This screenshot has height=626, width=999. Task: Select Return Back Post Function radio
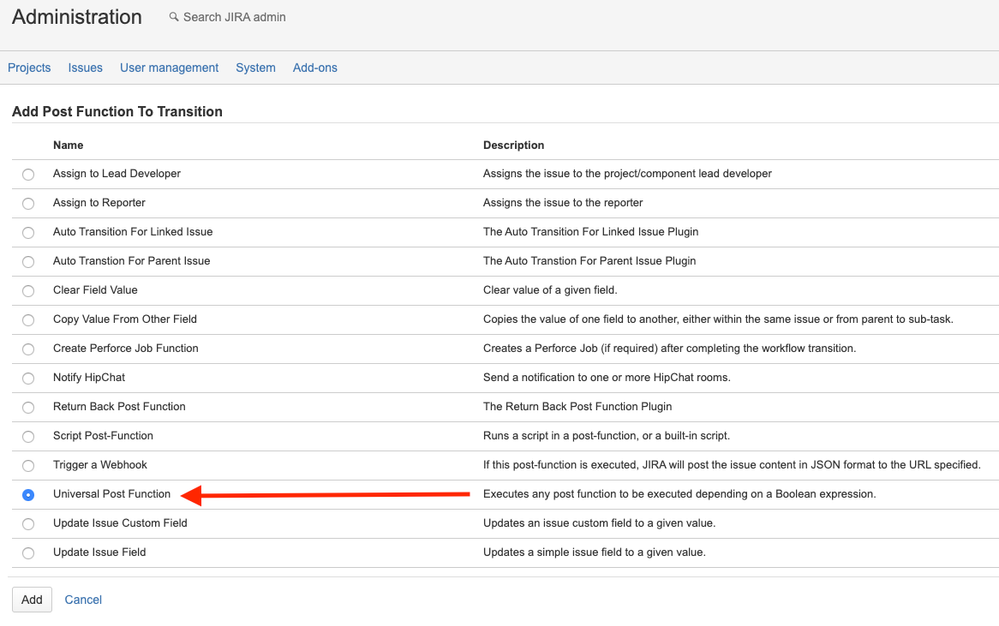pyautogui.click(x=28, y=408)
